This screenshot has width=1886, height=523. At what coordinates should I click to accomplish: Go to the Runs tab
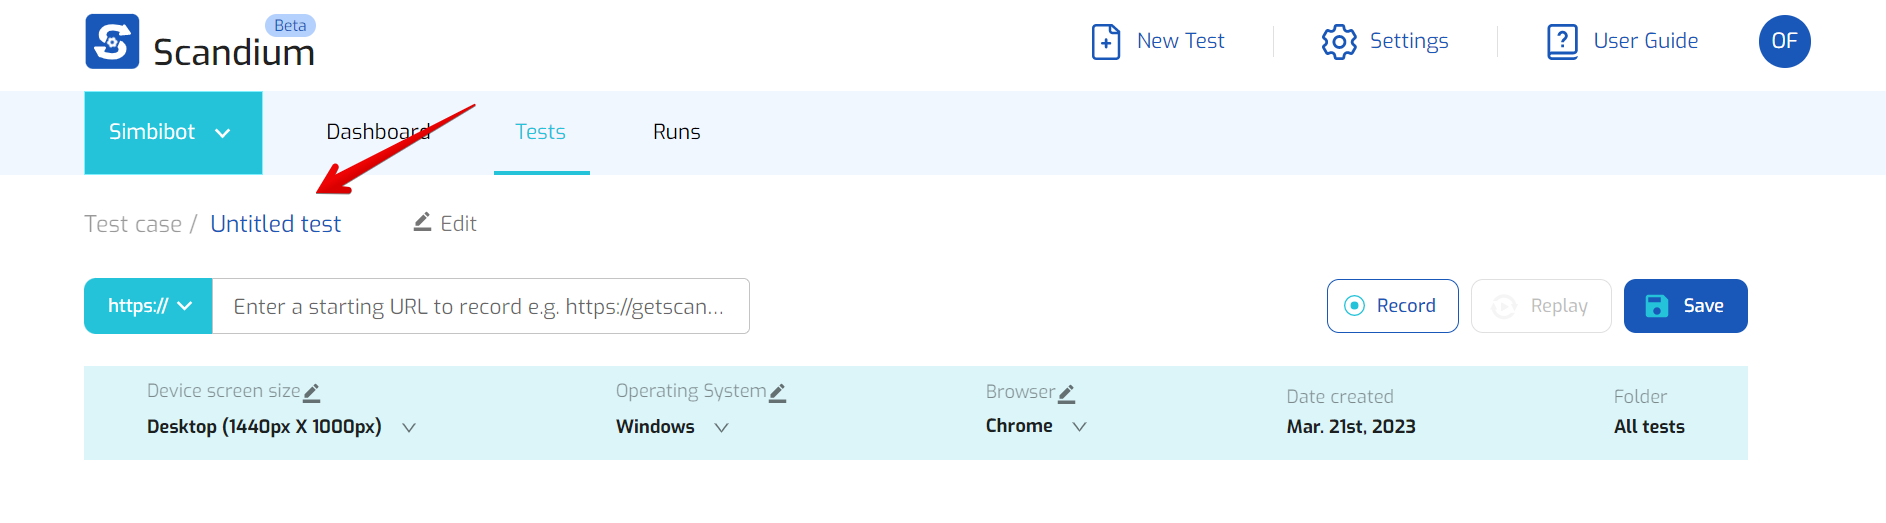tap(676, 132)
